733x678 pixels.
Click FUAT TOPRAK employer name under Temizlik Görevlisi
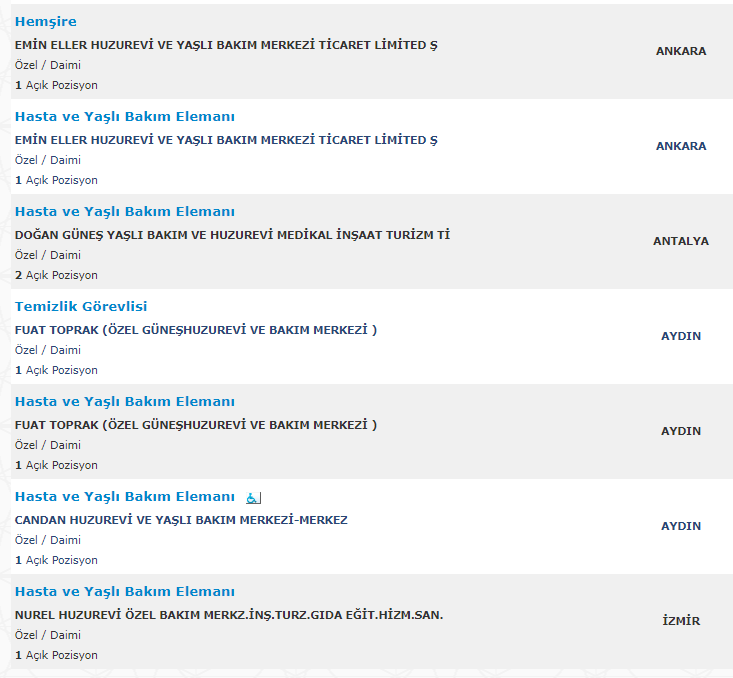pyautogui.click(x=196, y=330)
